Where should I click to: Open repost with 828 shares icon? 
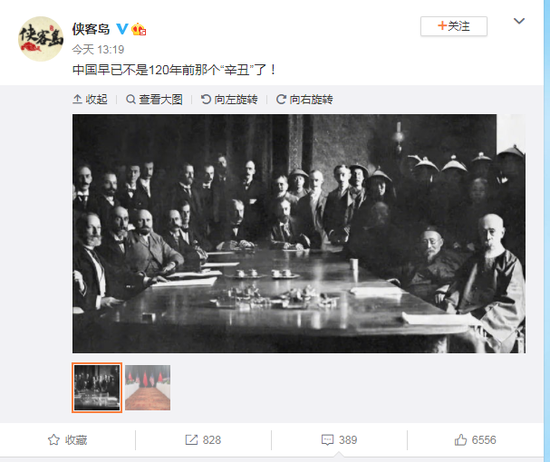(x=203, y=440)
